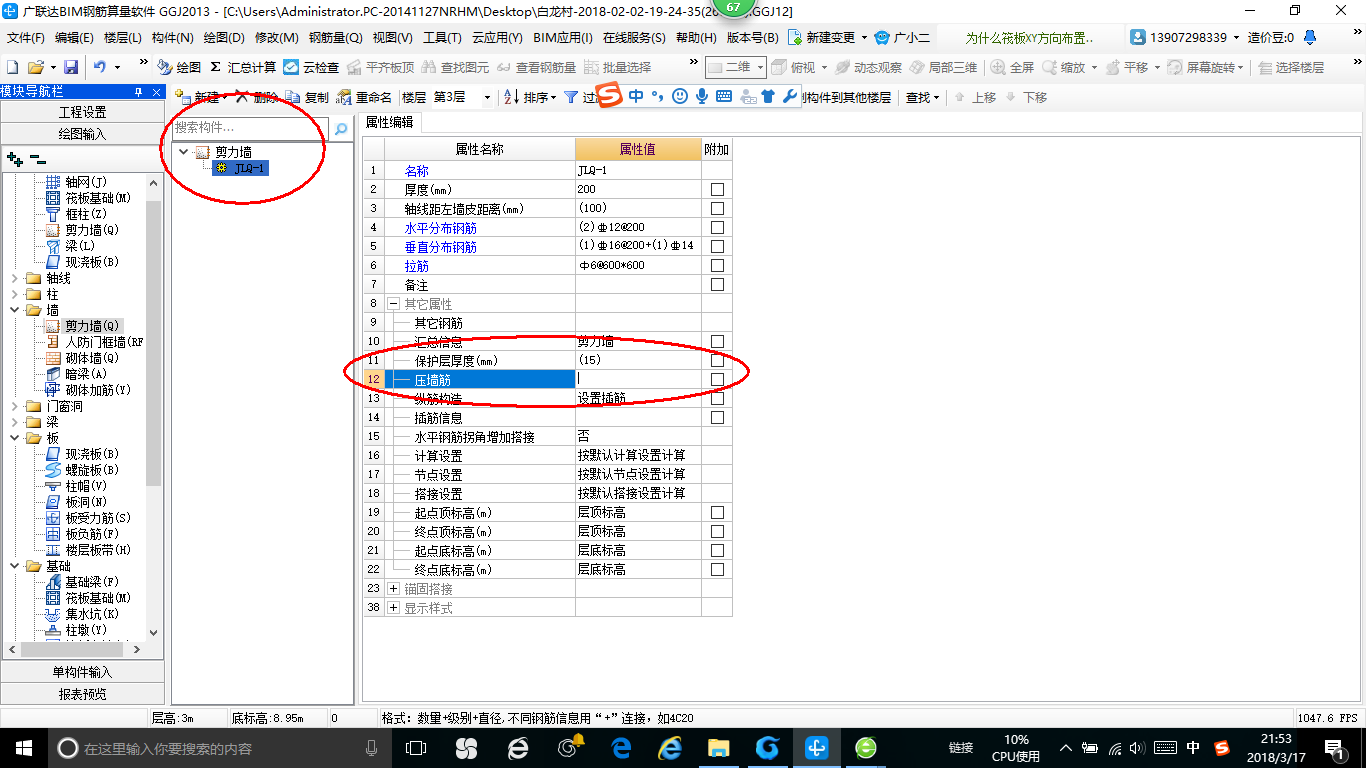Screen dimensions: 1366x768
Task: Click expand-all plus icon in navigation panel
Action: click(x=14, y=159)
